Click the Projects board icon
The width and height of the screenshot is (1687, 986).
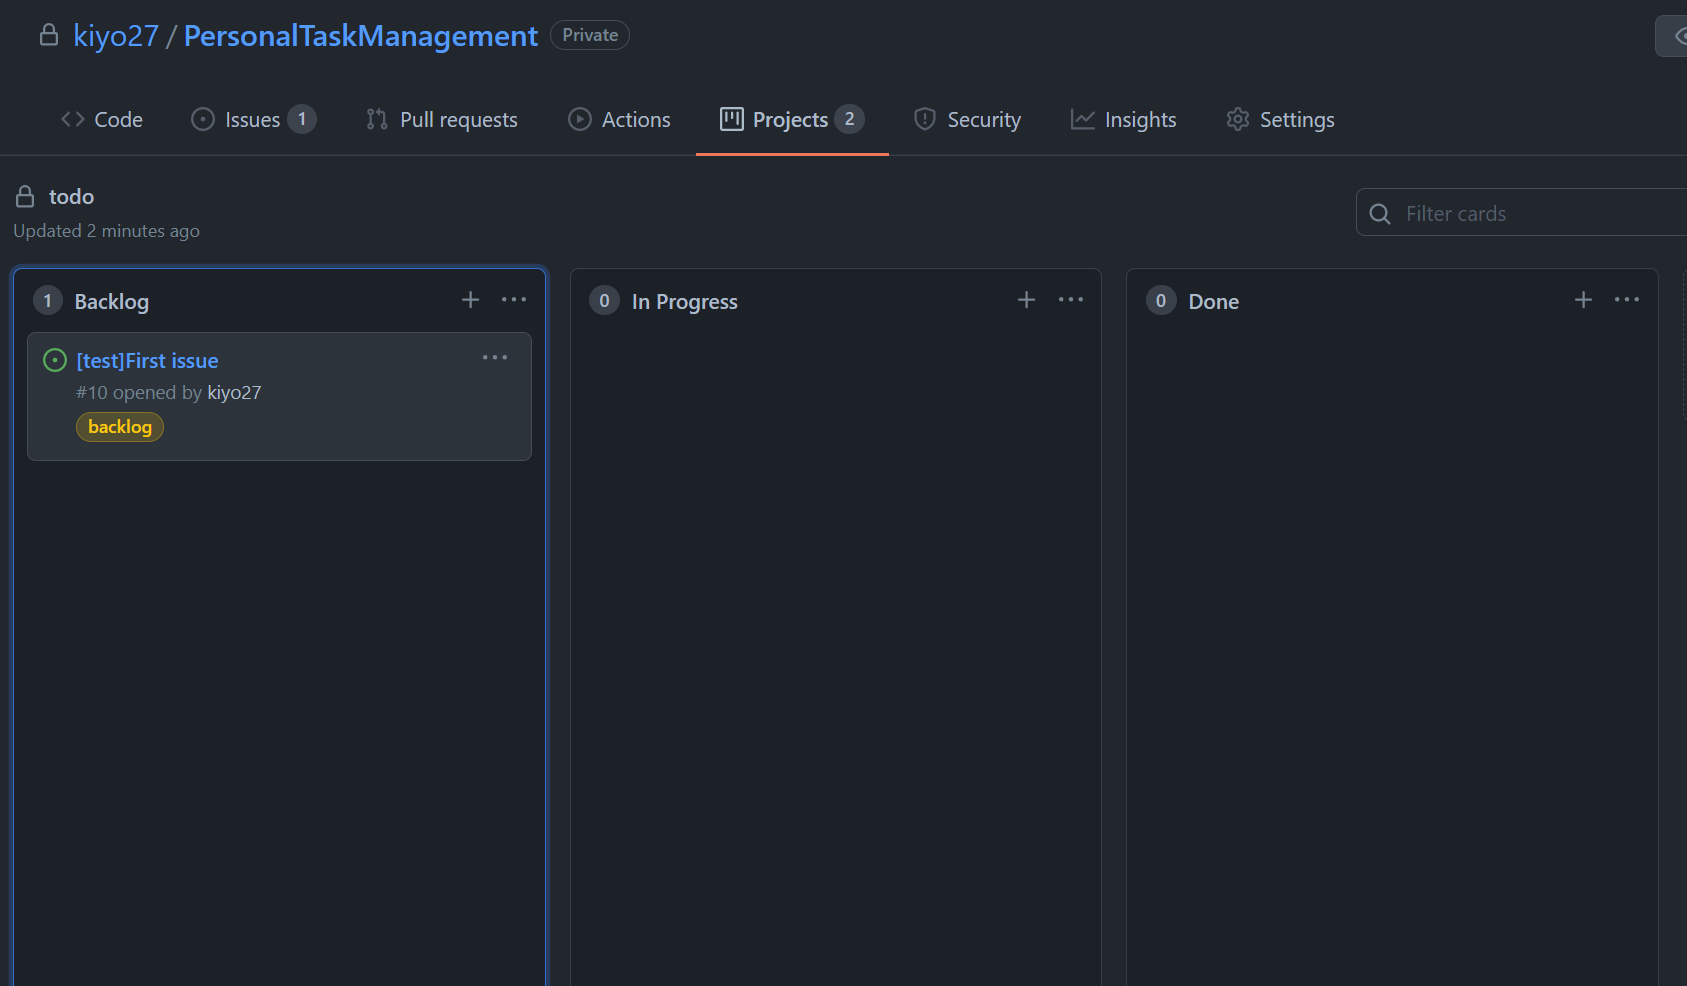[729, 119]
